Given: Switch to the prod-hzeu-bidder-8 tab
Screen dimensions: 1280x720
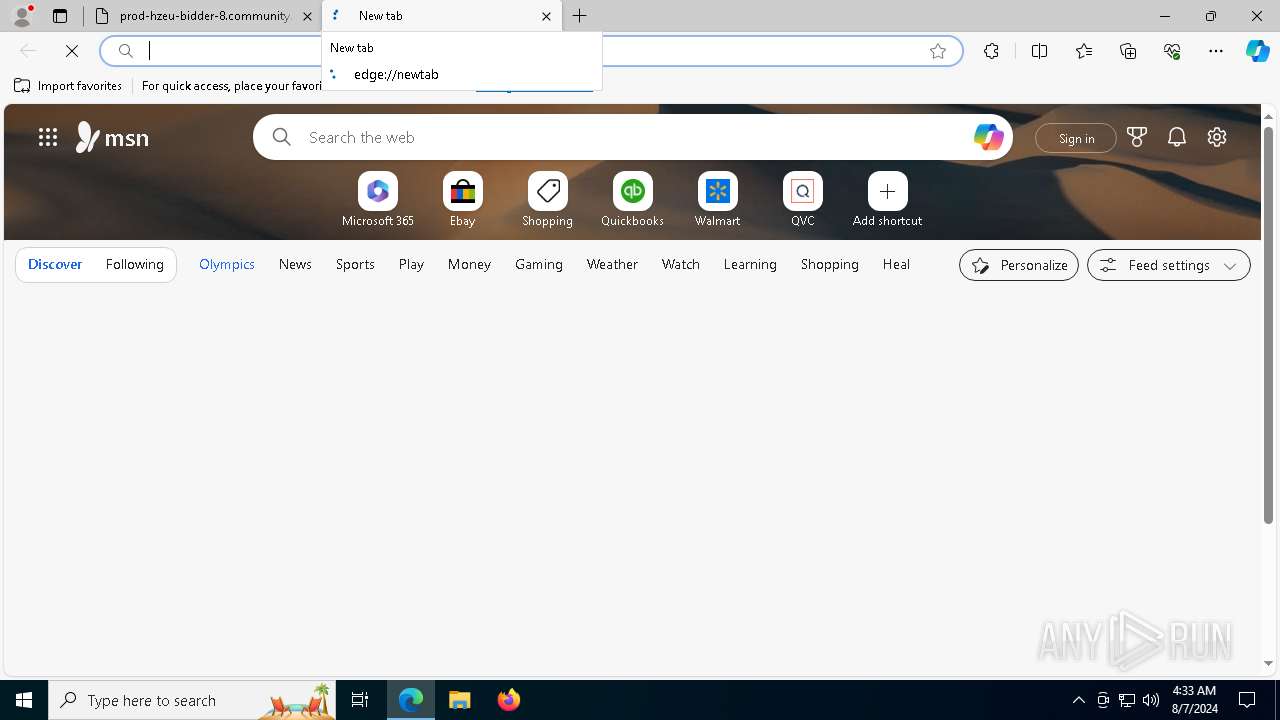Looking at the screenshot, I should pyautogui.click(x=202, y=16).
